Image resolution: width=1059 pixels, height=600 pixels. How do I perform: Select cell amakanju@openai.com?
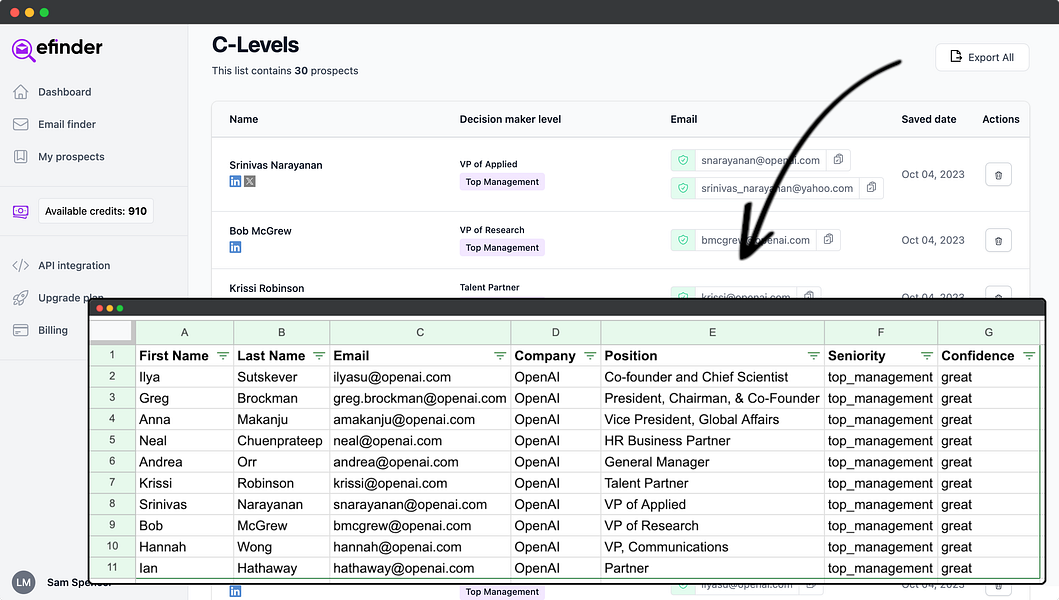pos(420,420)
